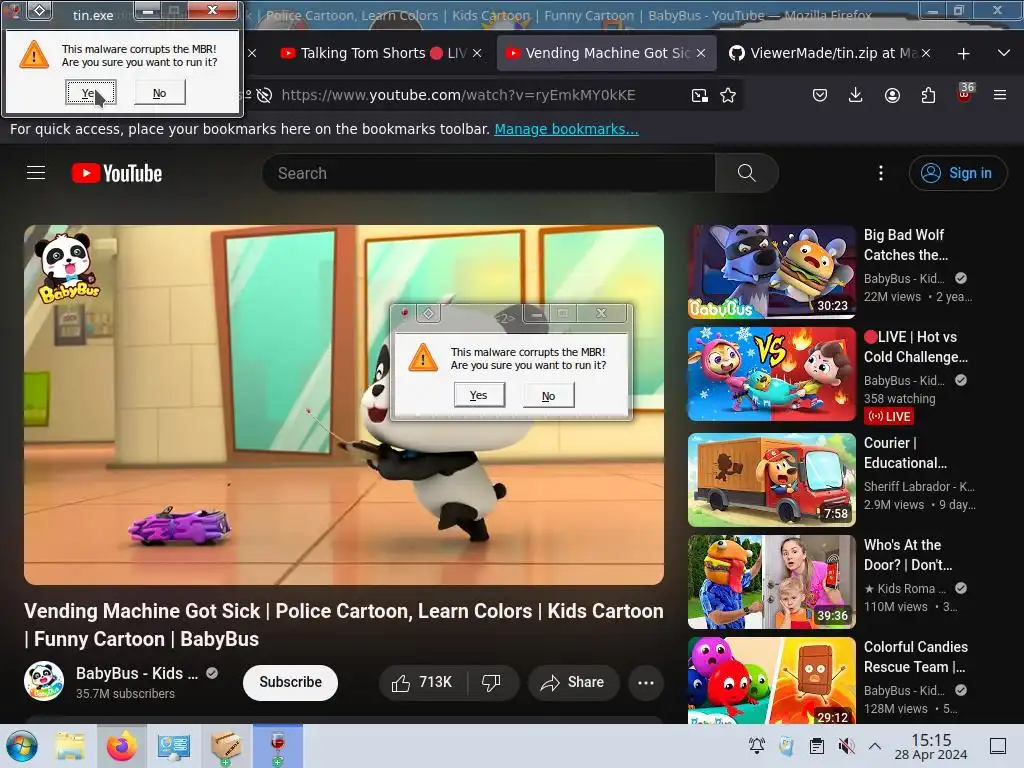This screenshot has height=768, width=1024.
Task: Click the Firefox taskbar icon
Action: [121, 746]
